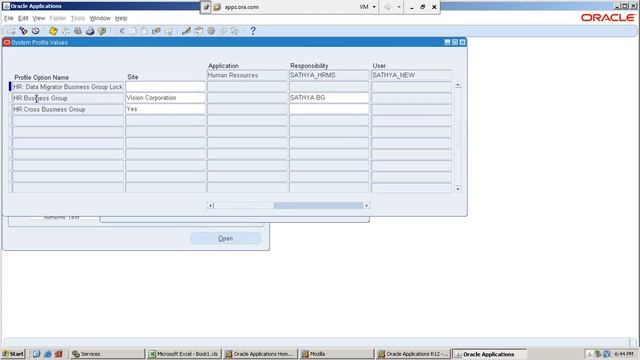640x360 pixels.
Task: Click the Folder Tools toolbar icon
Action: 235,31
